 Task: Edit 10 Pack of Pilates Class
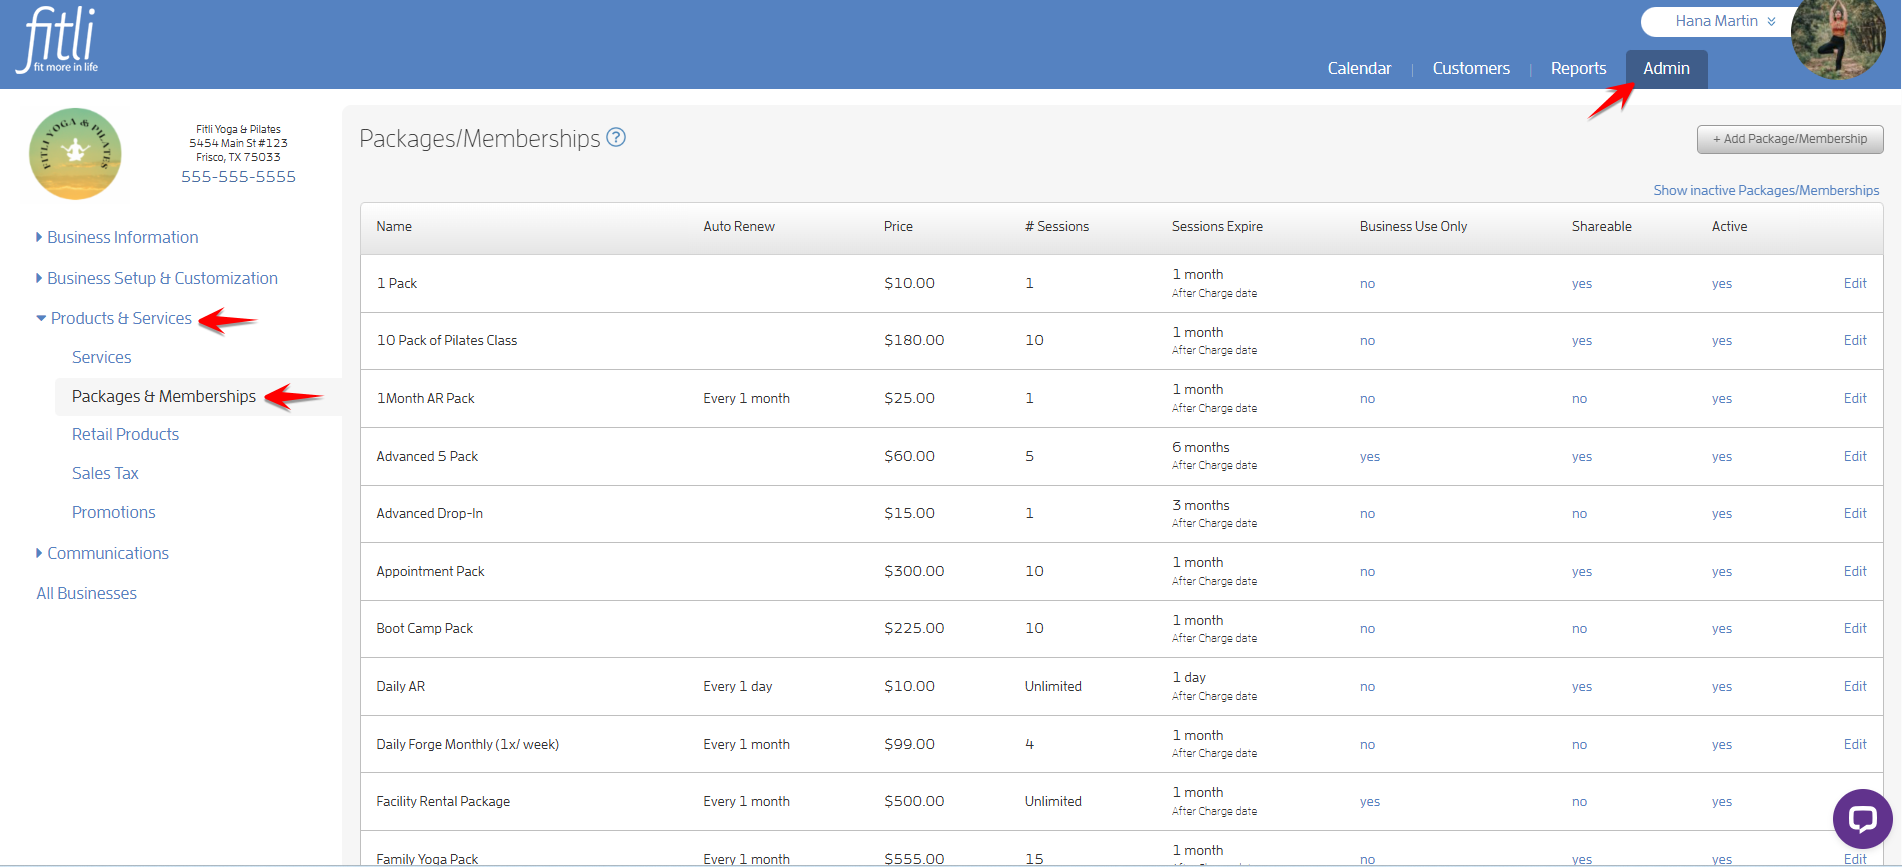click(1855, 340)
